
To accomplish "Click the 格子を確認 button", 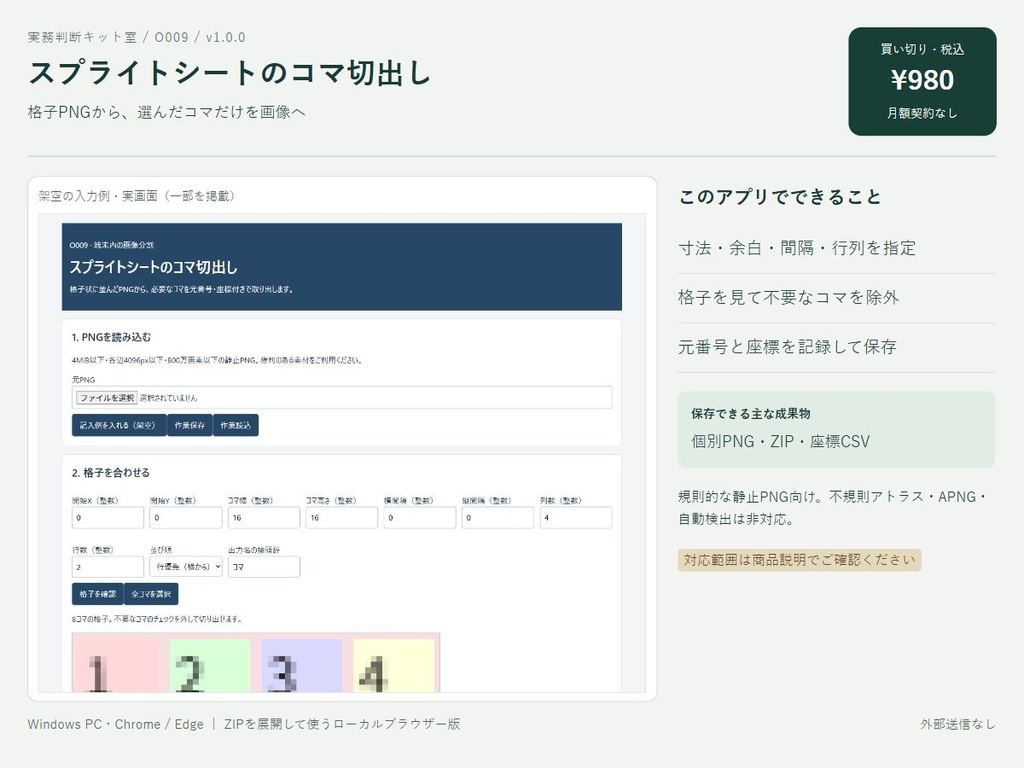I will tap(97, 594).
